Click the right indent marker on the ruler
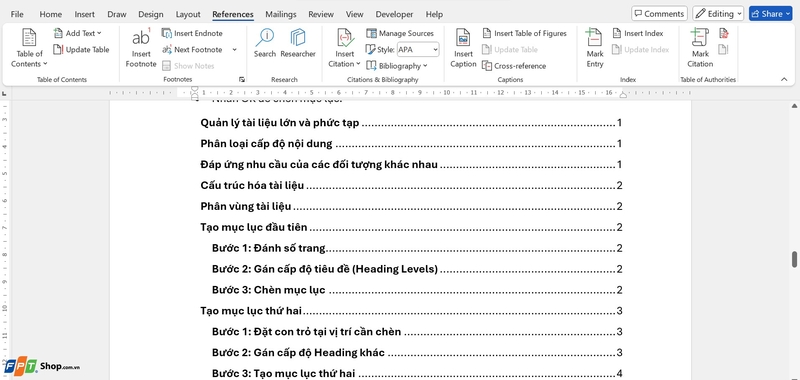The height and width of the screenshot is (380, 800). 623,95
